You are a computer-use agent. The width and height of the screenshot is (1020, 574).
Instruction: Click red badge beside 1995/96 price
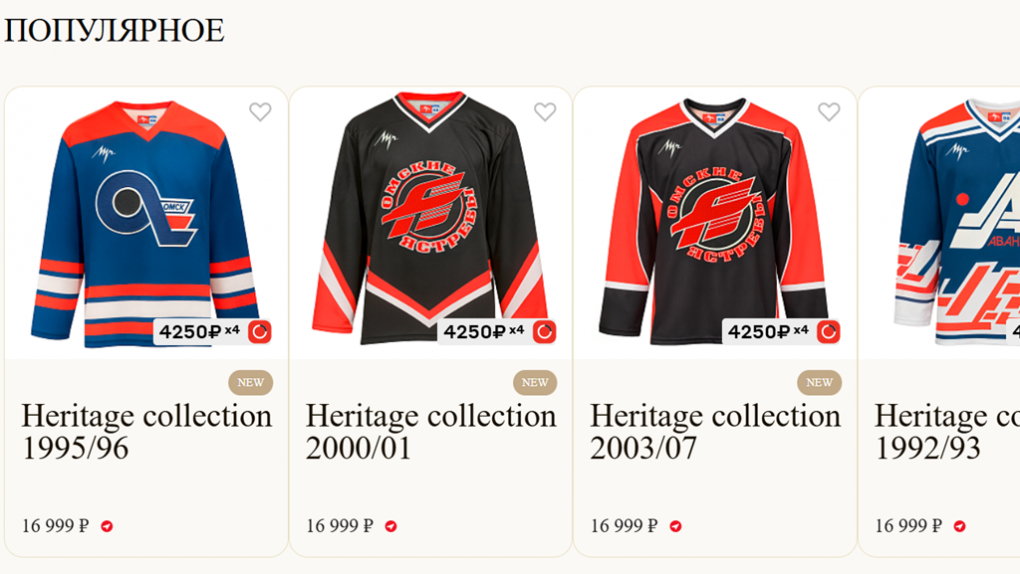point(107,526)
